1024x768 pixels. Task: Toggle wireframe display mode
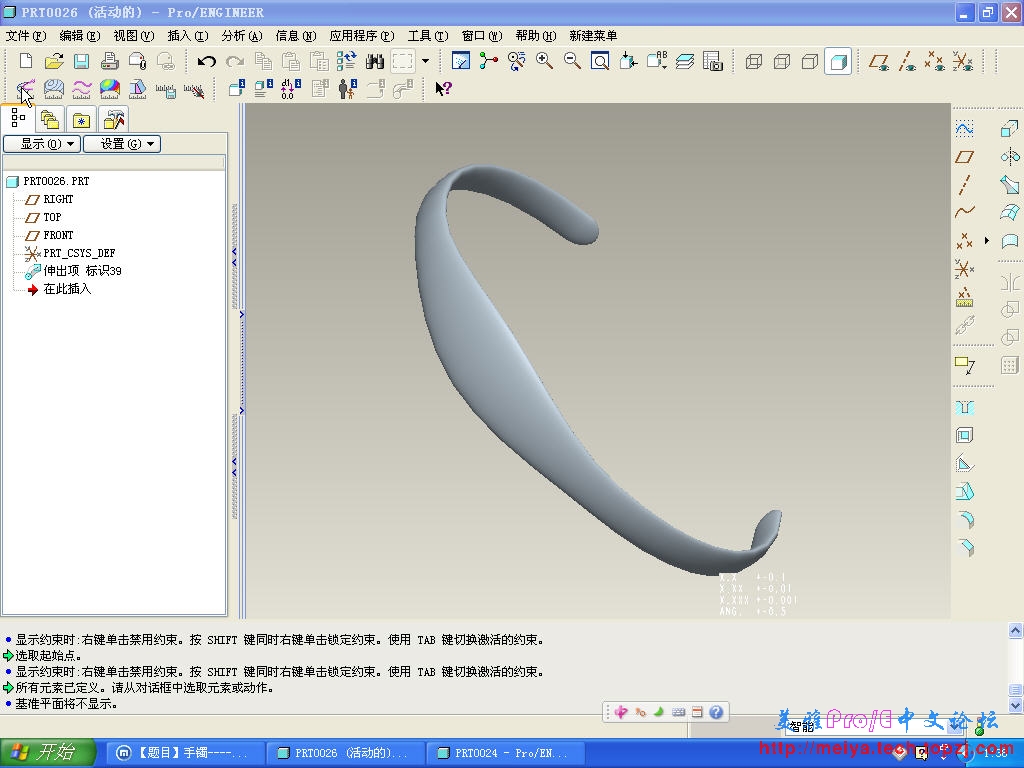pyautogui.click(x=754, y=62)
